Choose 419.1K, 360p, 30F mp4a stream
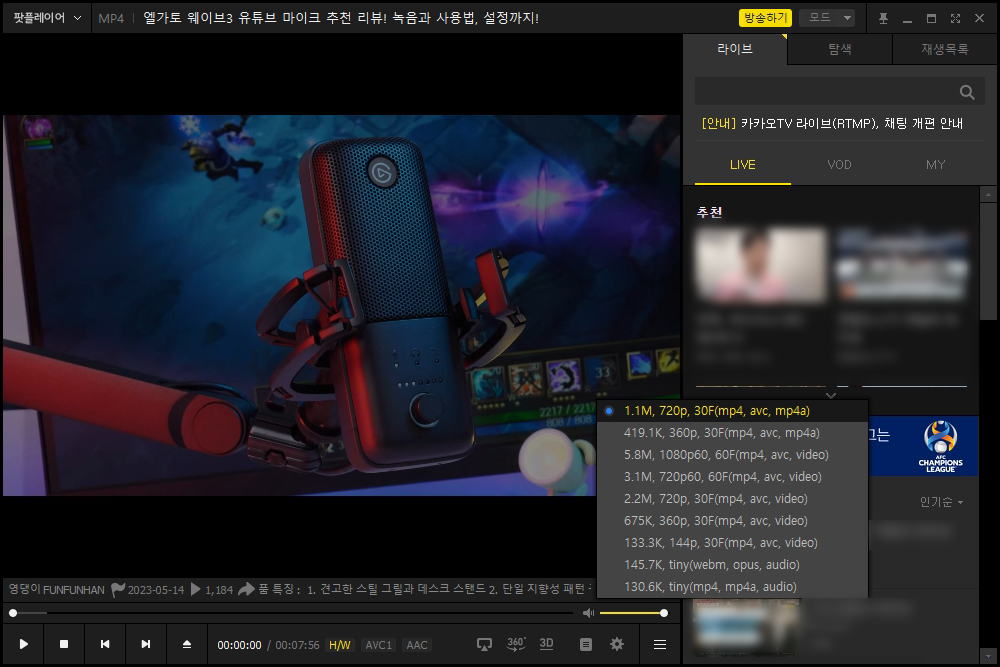Image resolution: width=1000 pixels, height=667 pixels. point(732,432)
